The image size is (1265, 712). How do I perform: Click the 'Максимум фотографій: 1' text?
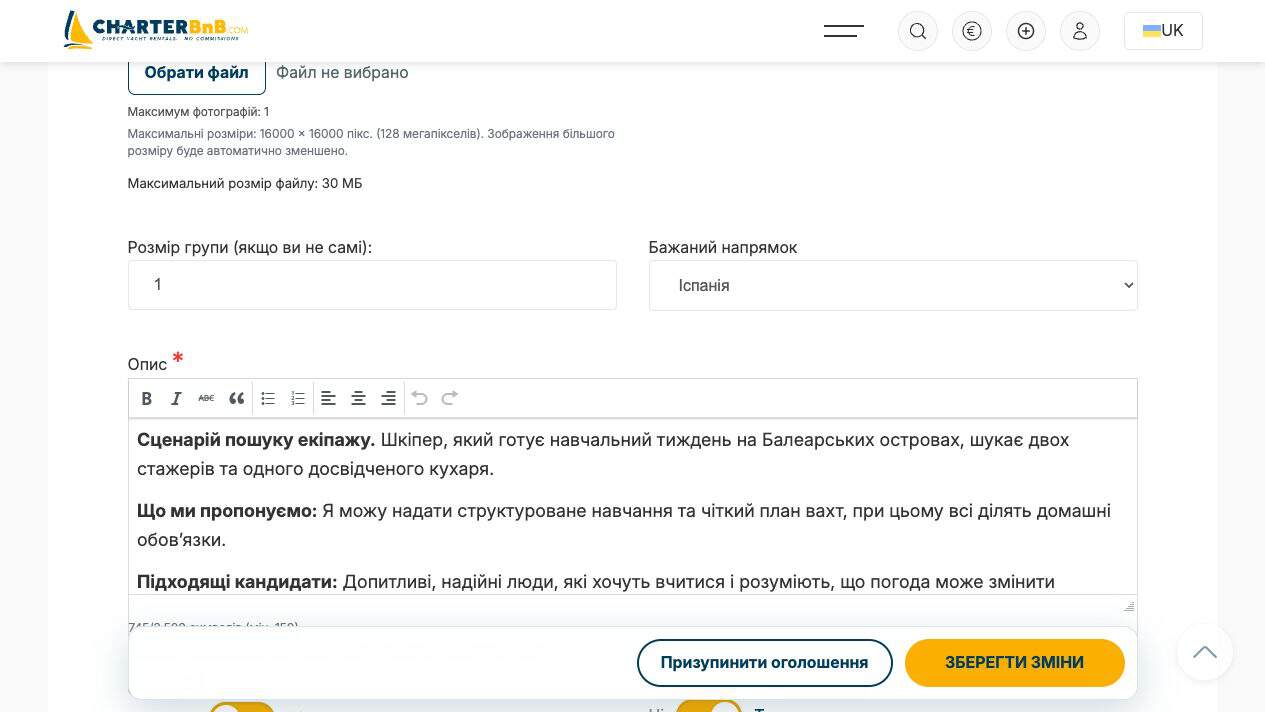point(198,112)
